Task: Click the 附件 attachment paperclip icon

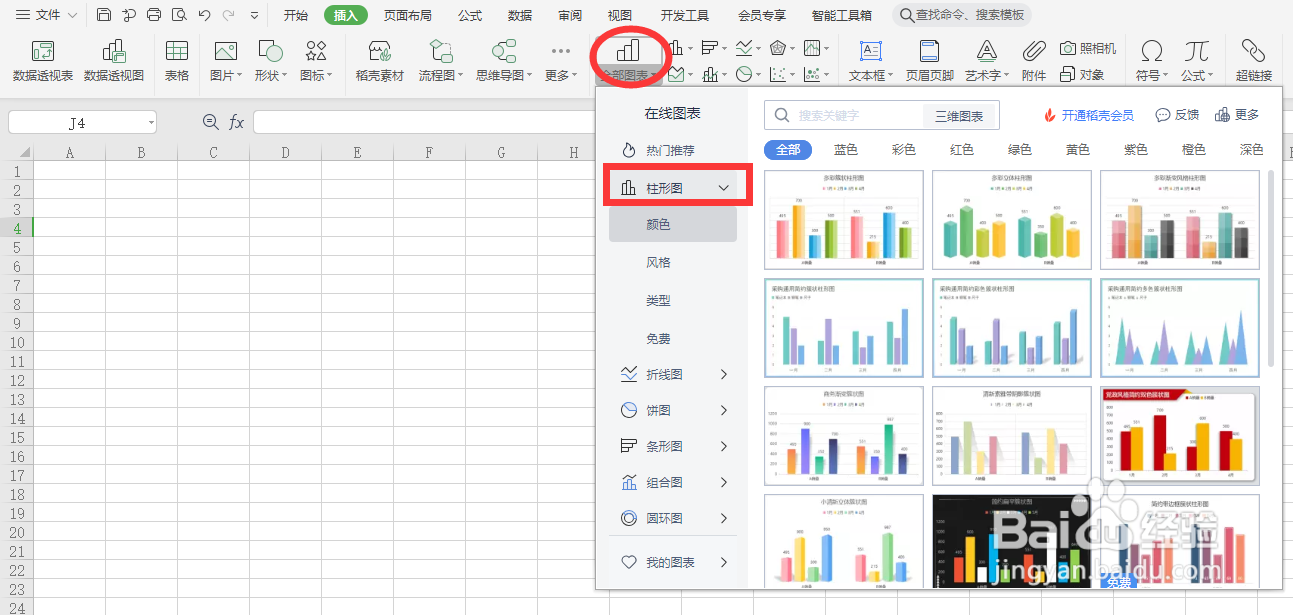Action: (1034, 61)
